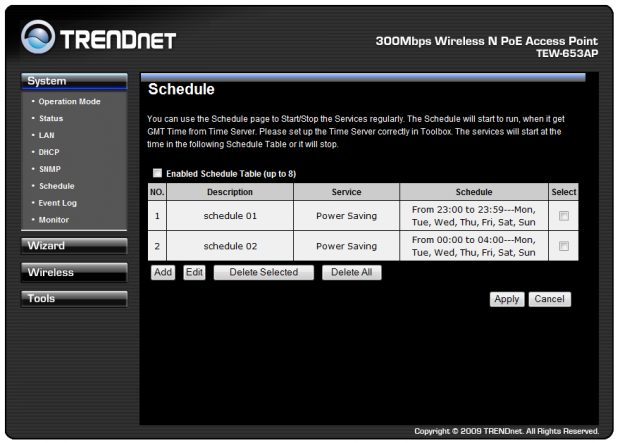Click the NO. column header
The image size is (620, 443).
(x=157, y=192)
